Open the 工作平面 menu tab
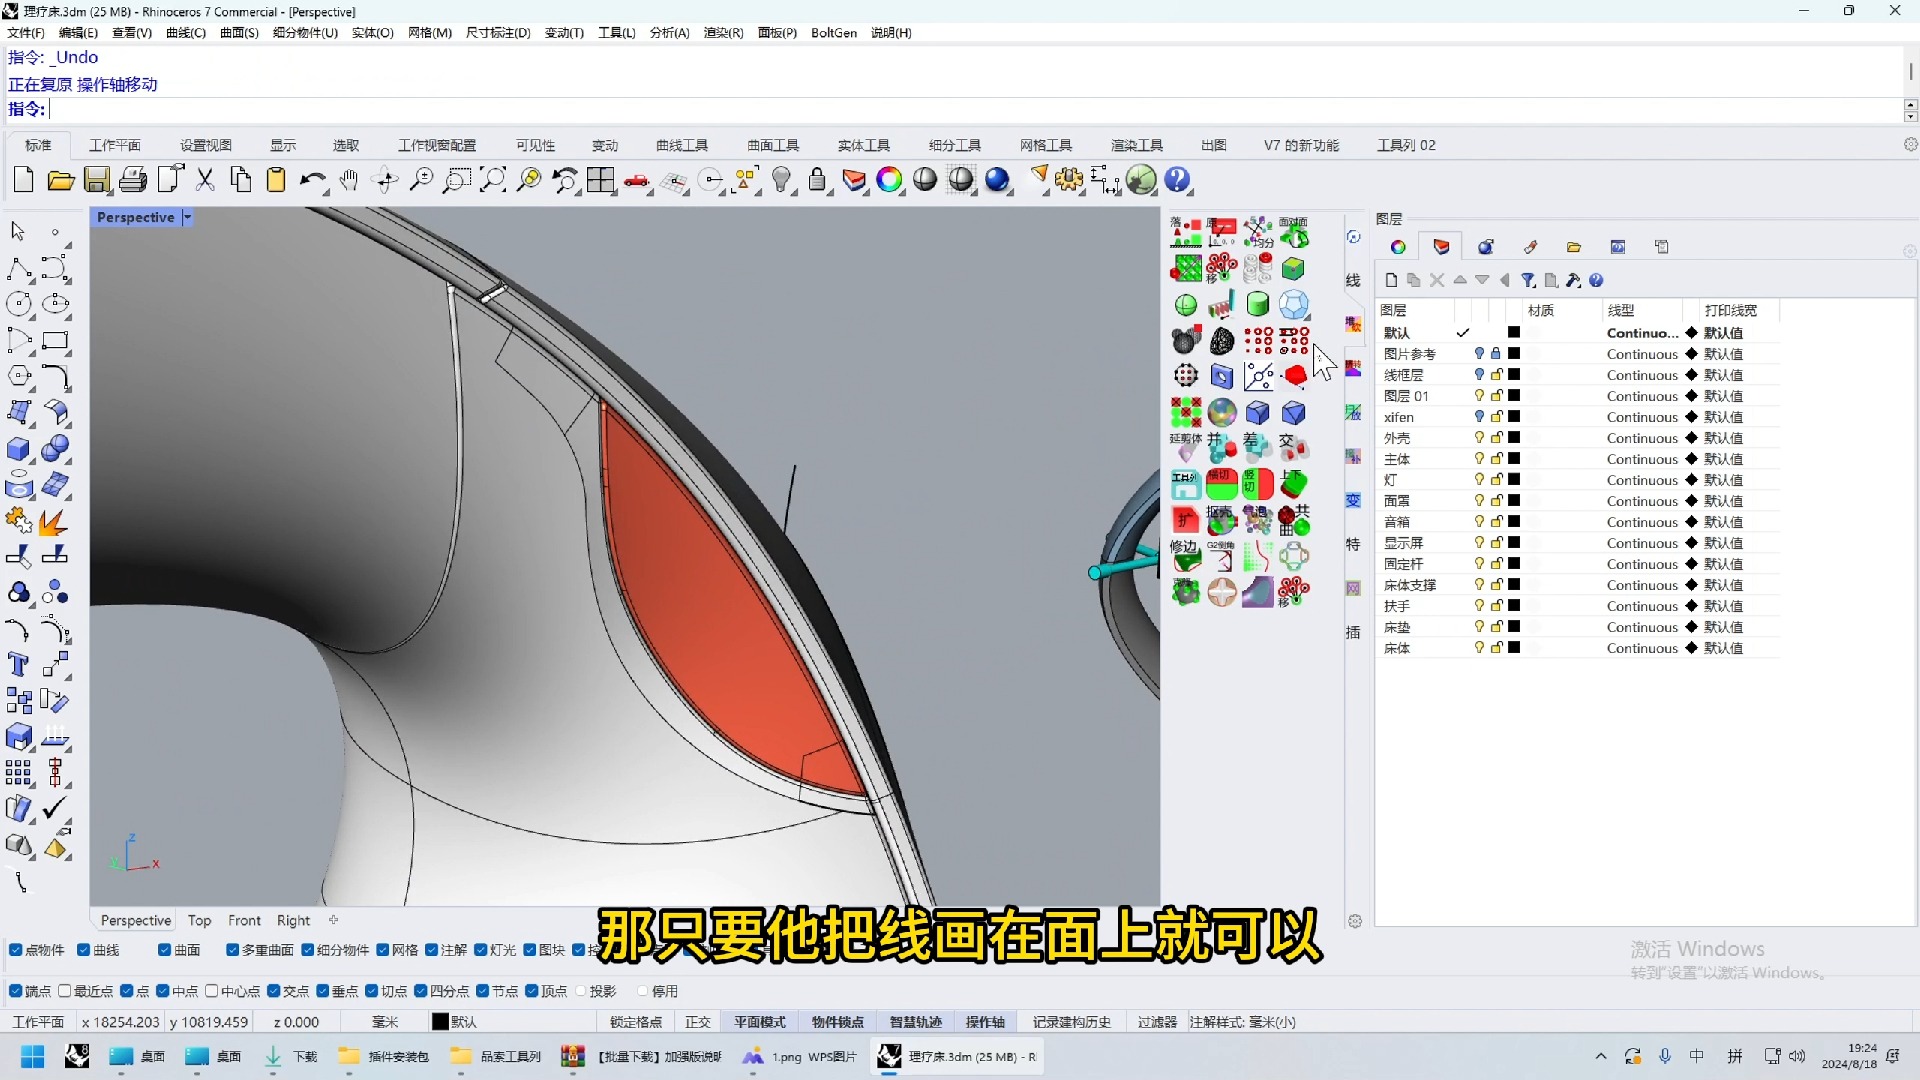This screenshot has height=1080, width=1920. 115,145
